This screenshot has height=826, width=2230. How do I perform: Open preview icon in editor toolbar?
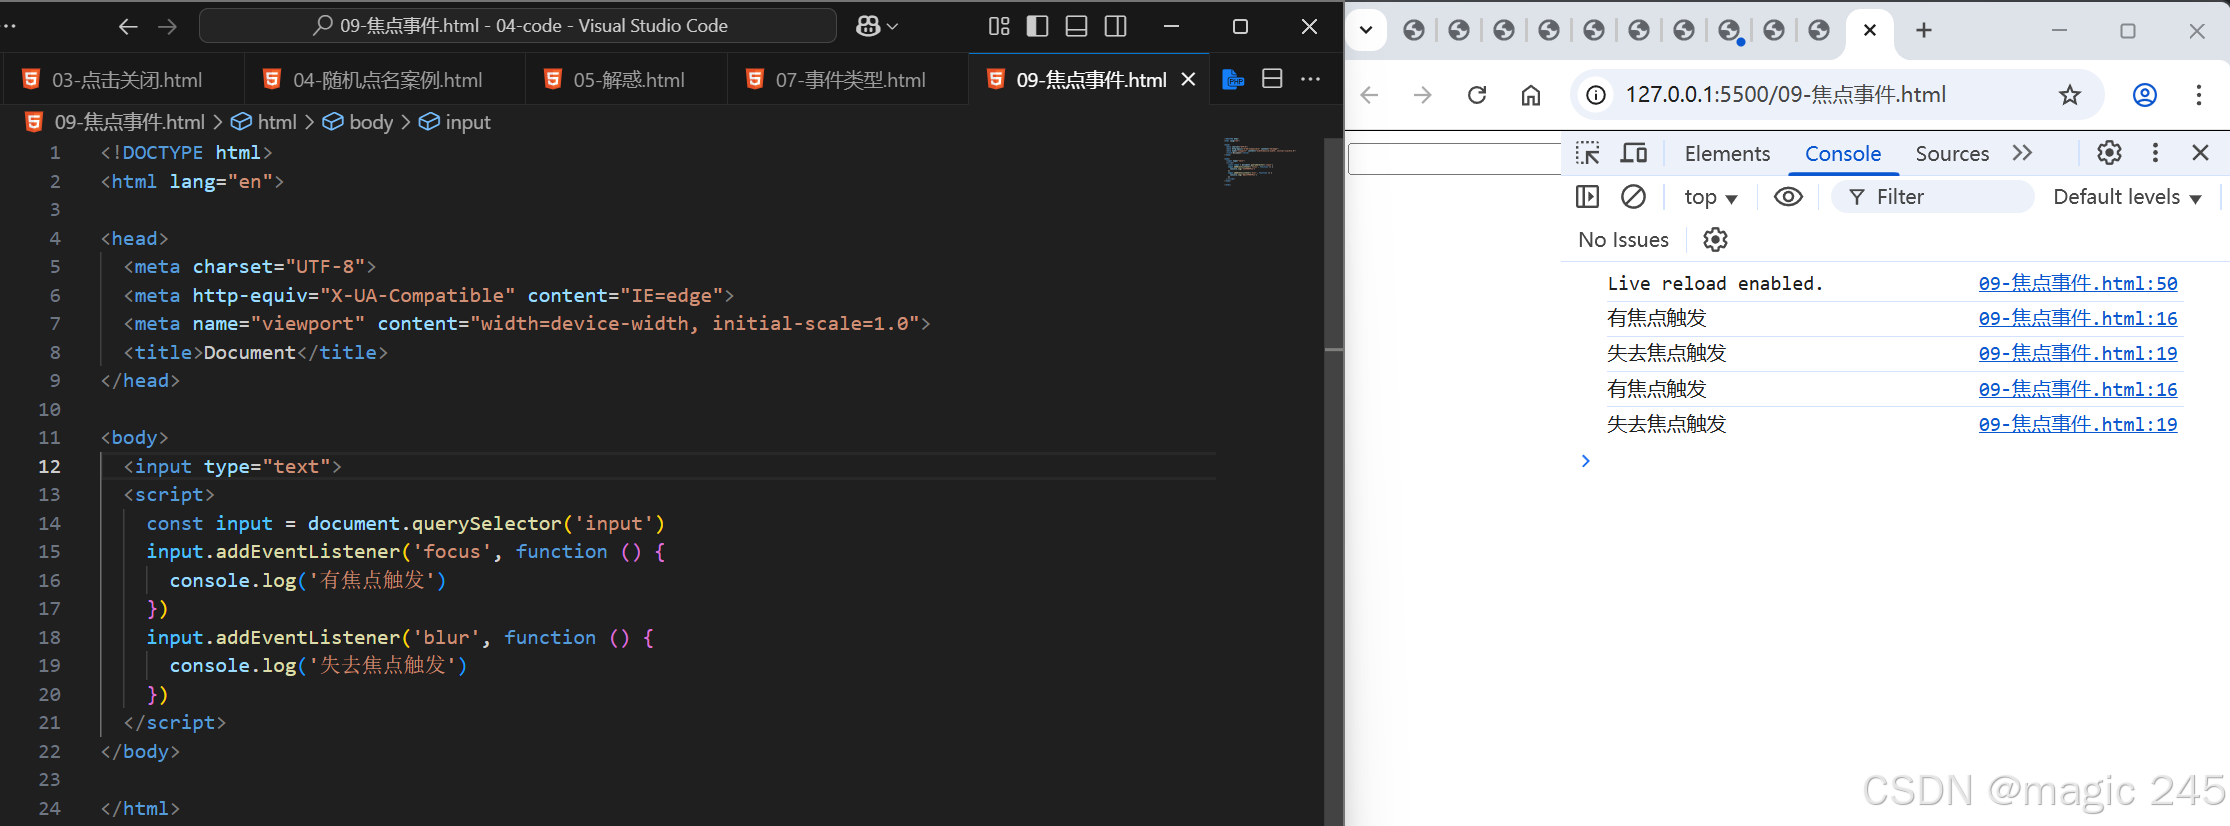1233,79
